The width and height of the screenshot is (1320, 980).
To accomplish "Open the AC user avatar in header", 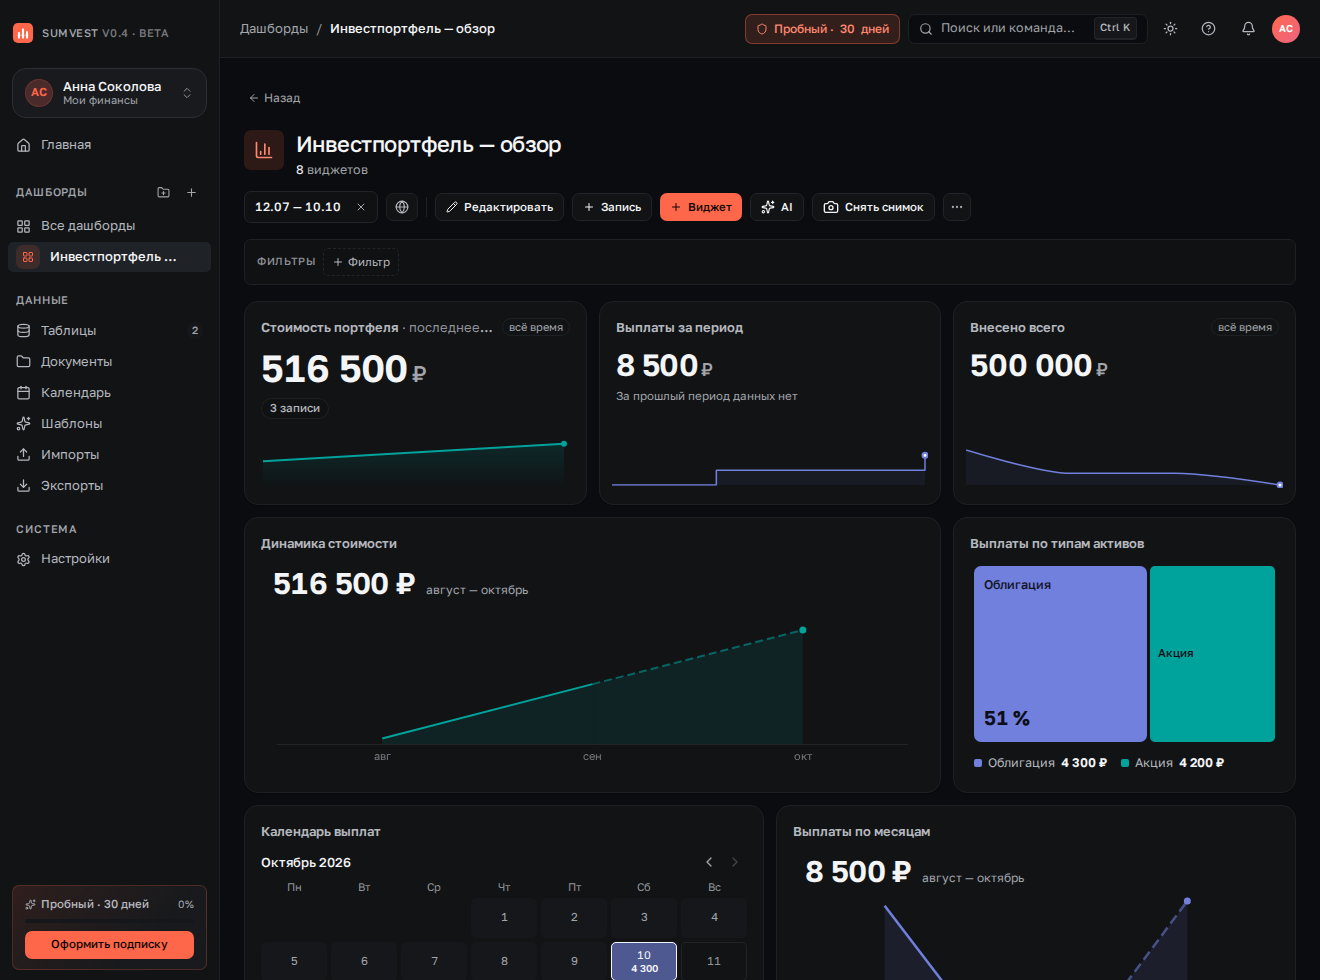I will pos(1286,29).
